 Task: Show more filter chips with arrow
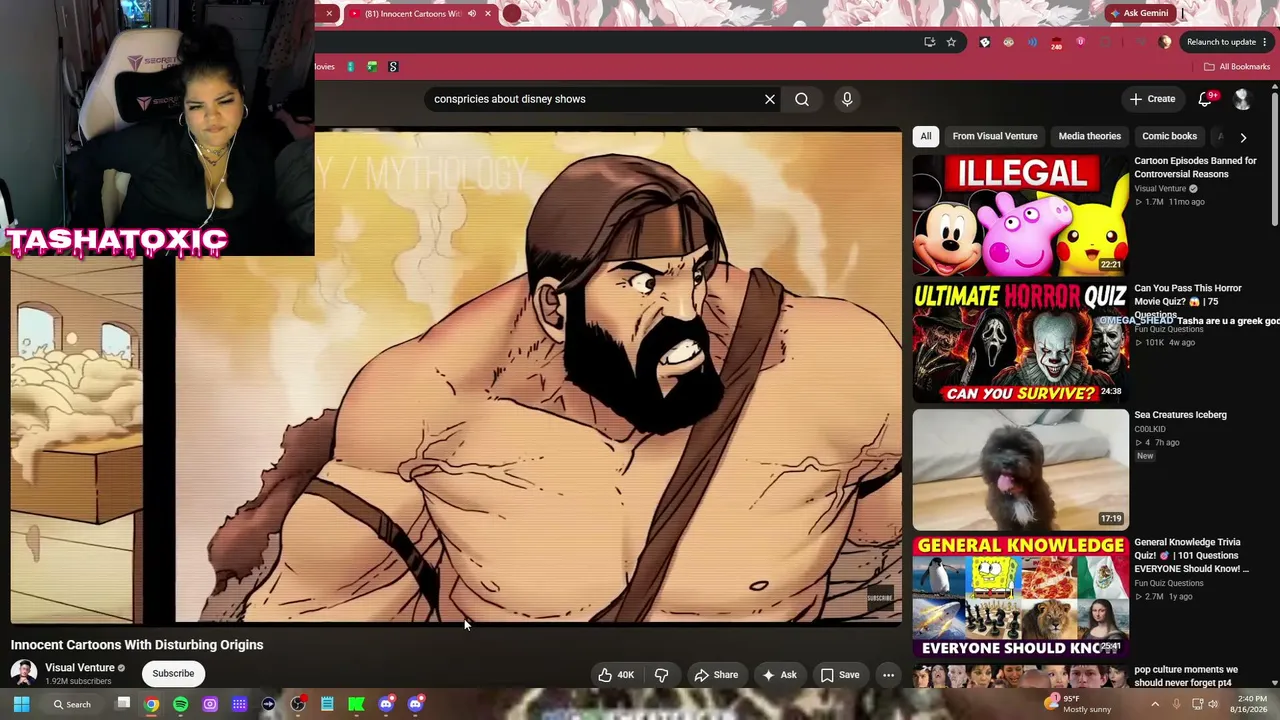tap(1243, 137)
